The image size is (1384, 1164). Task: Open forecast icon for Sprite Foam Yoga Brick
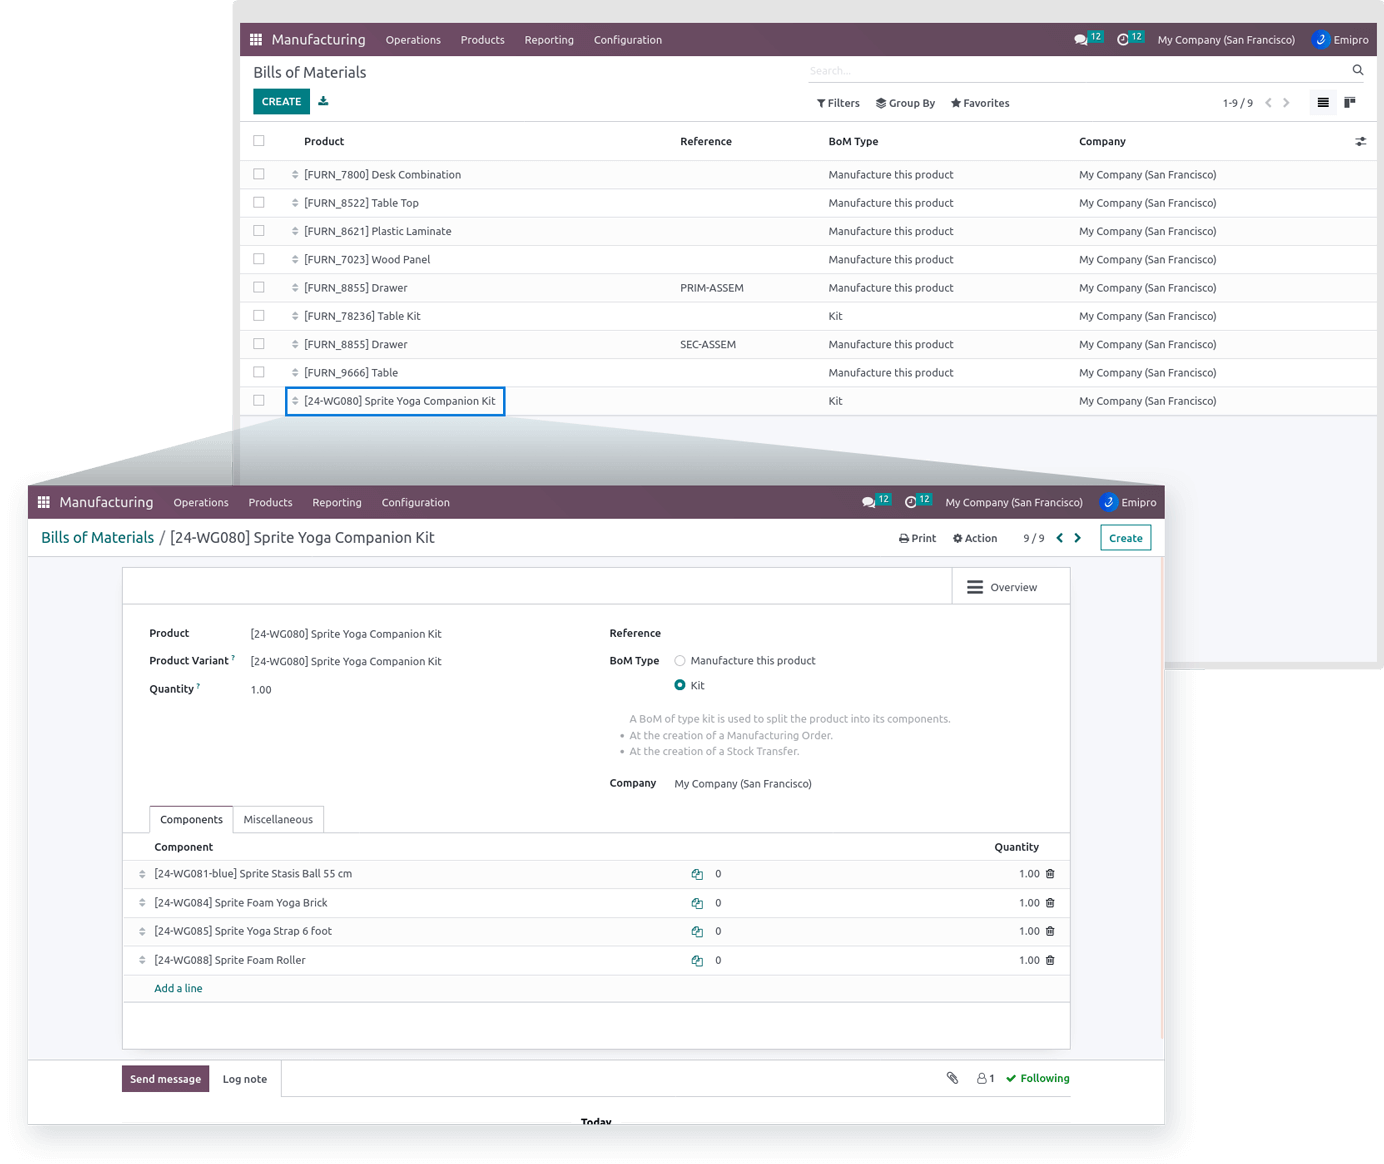point(697,903)
